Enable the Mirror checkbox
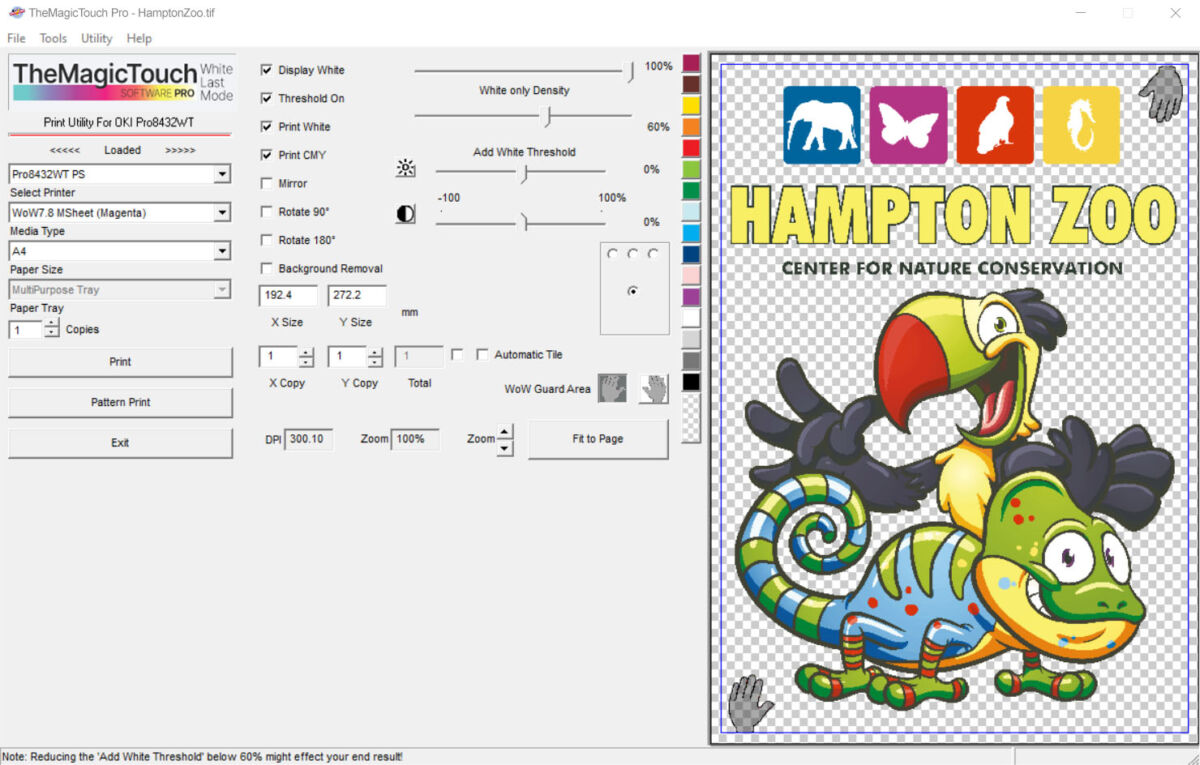This screenshot has width=1200, height=765. click(x=267, y=184)
